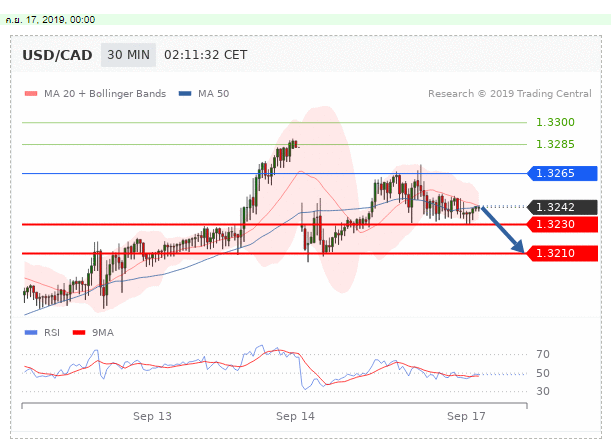Image resolution: width=611 pixels, height=448 pixels.
Task: Click the MA 20 + Bollinger Bands label
Action: (105, 93)
